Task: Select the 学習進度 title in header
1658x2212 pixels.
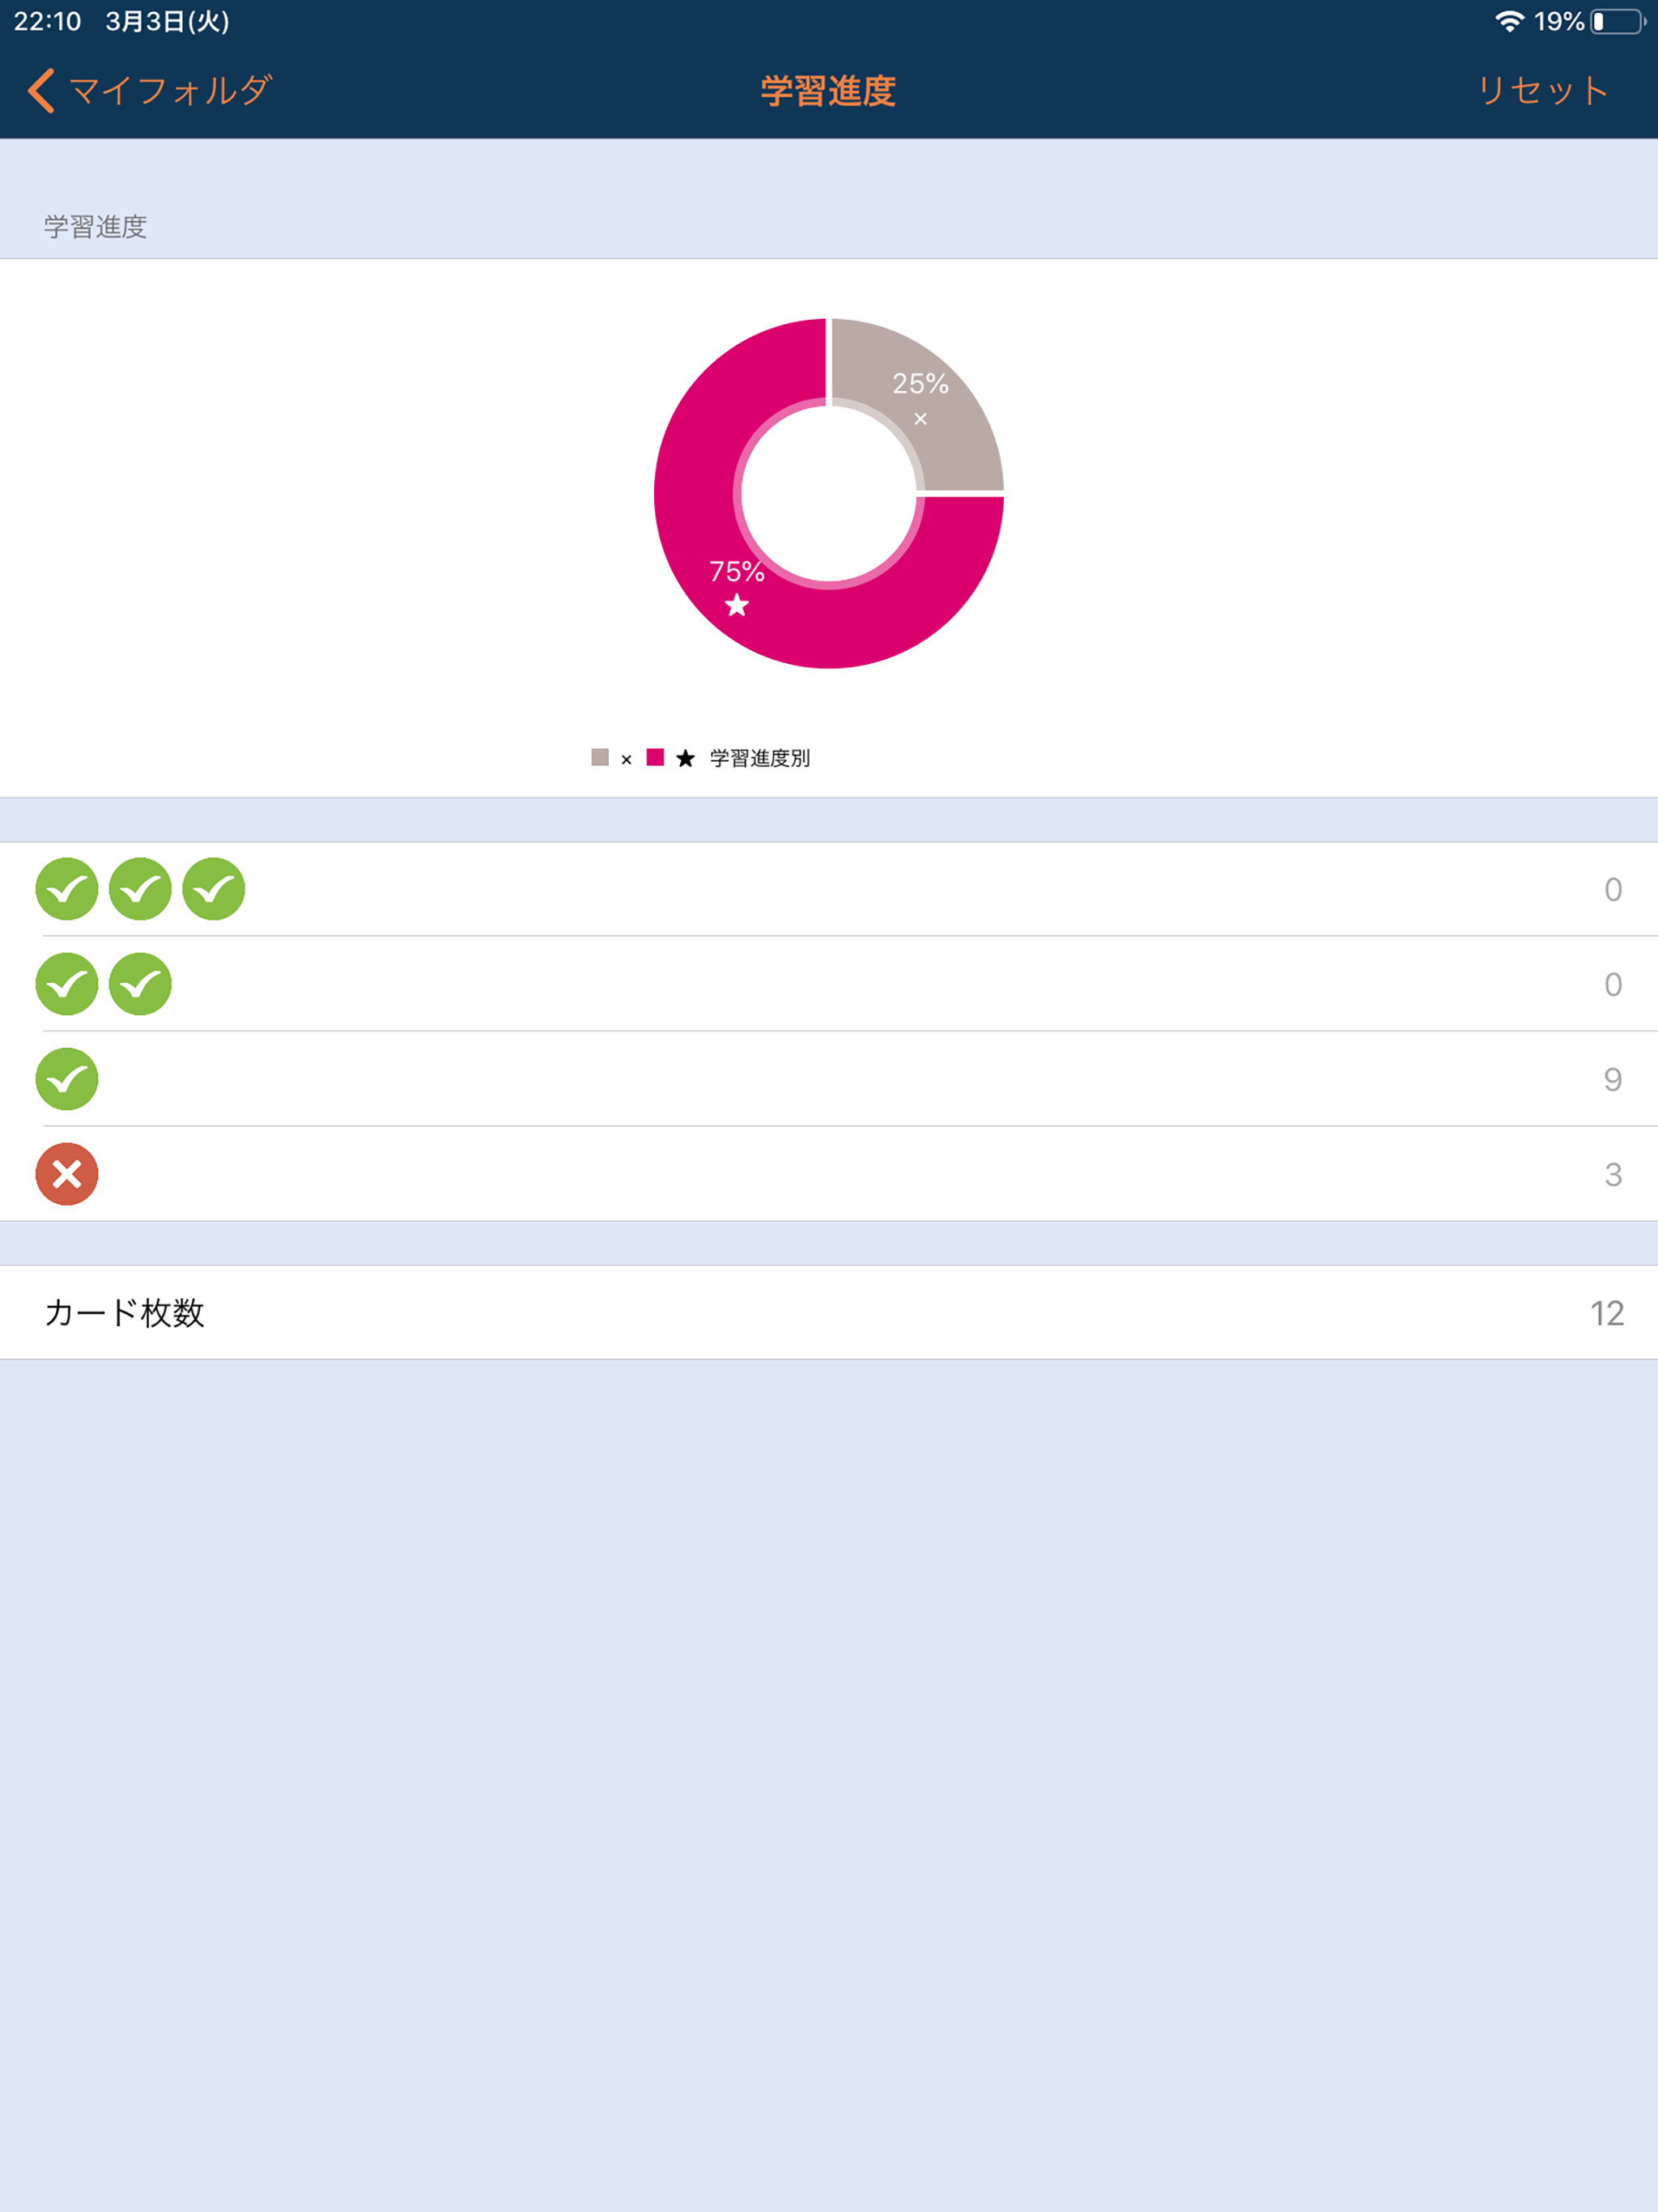Action: coord(828,91)
